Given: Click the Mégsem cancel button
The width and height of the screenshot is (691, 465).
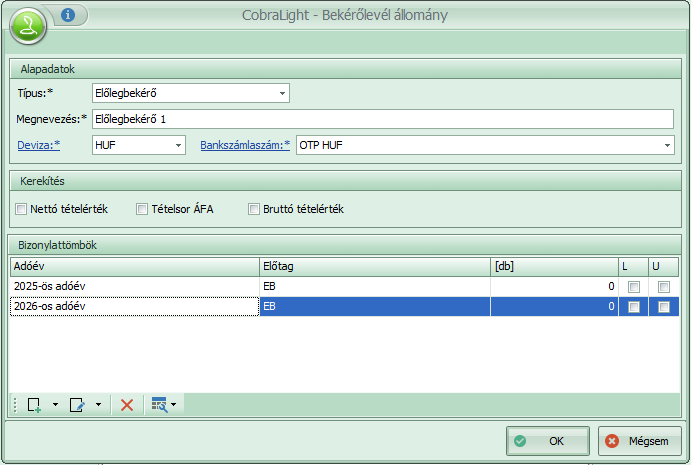Looking at the screenshot, I should pos(640,440).
